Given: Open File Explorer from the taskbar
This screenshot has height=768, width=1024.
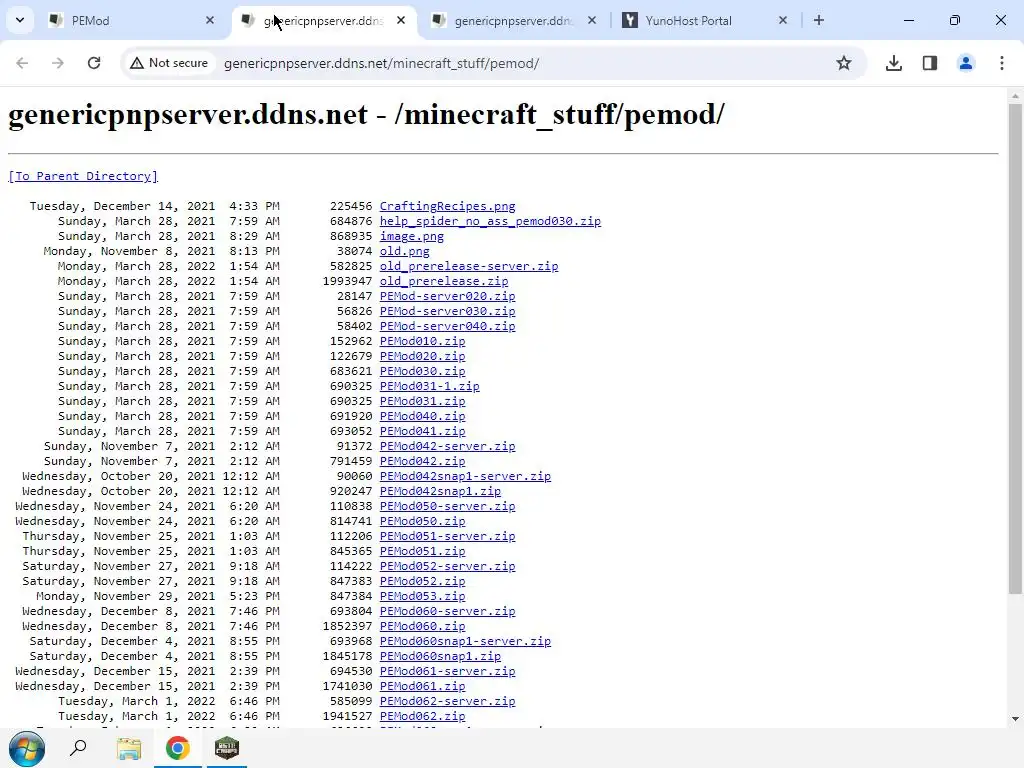Looking at the screenshot, I should point(129,748).
